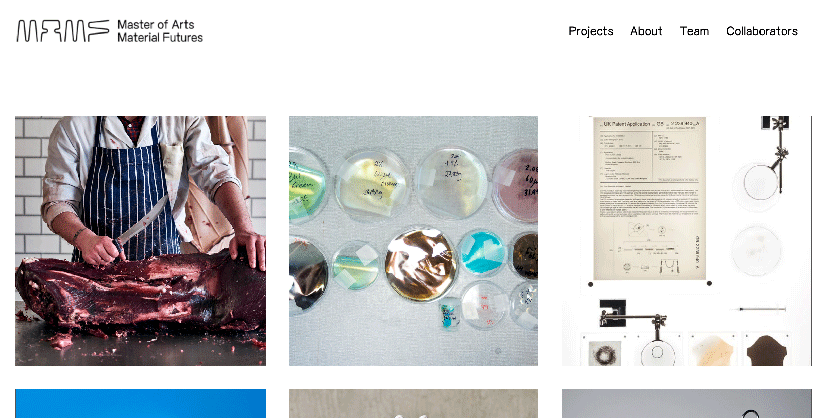Open the grey project tile below the patent image

[x=687, y=404]
